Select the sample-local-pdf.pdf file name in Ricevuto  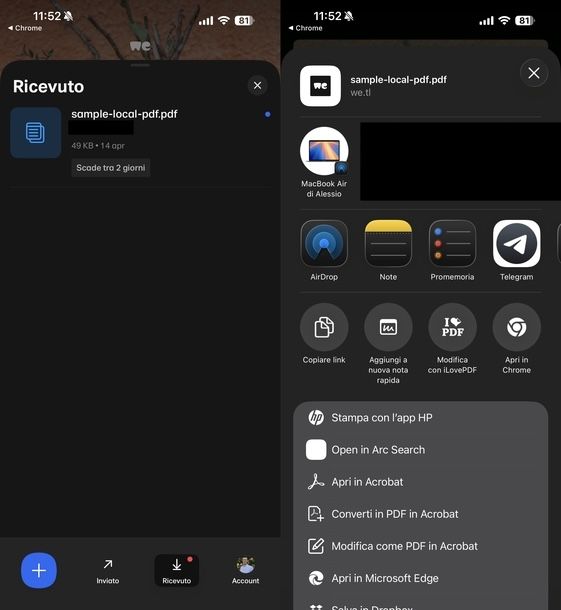(x=124, y=114)
